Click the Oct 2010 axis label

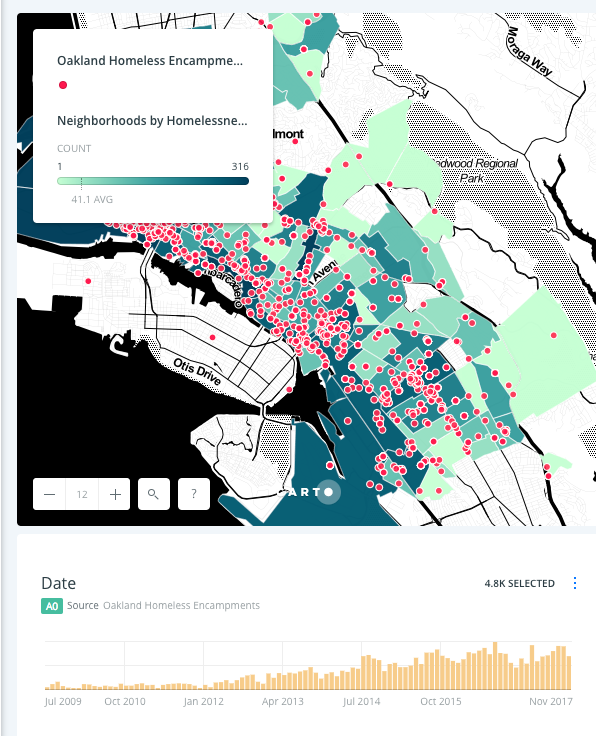coord(125,701)
